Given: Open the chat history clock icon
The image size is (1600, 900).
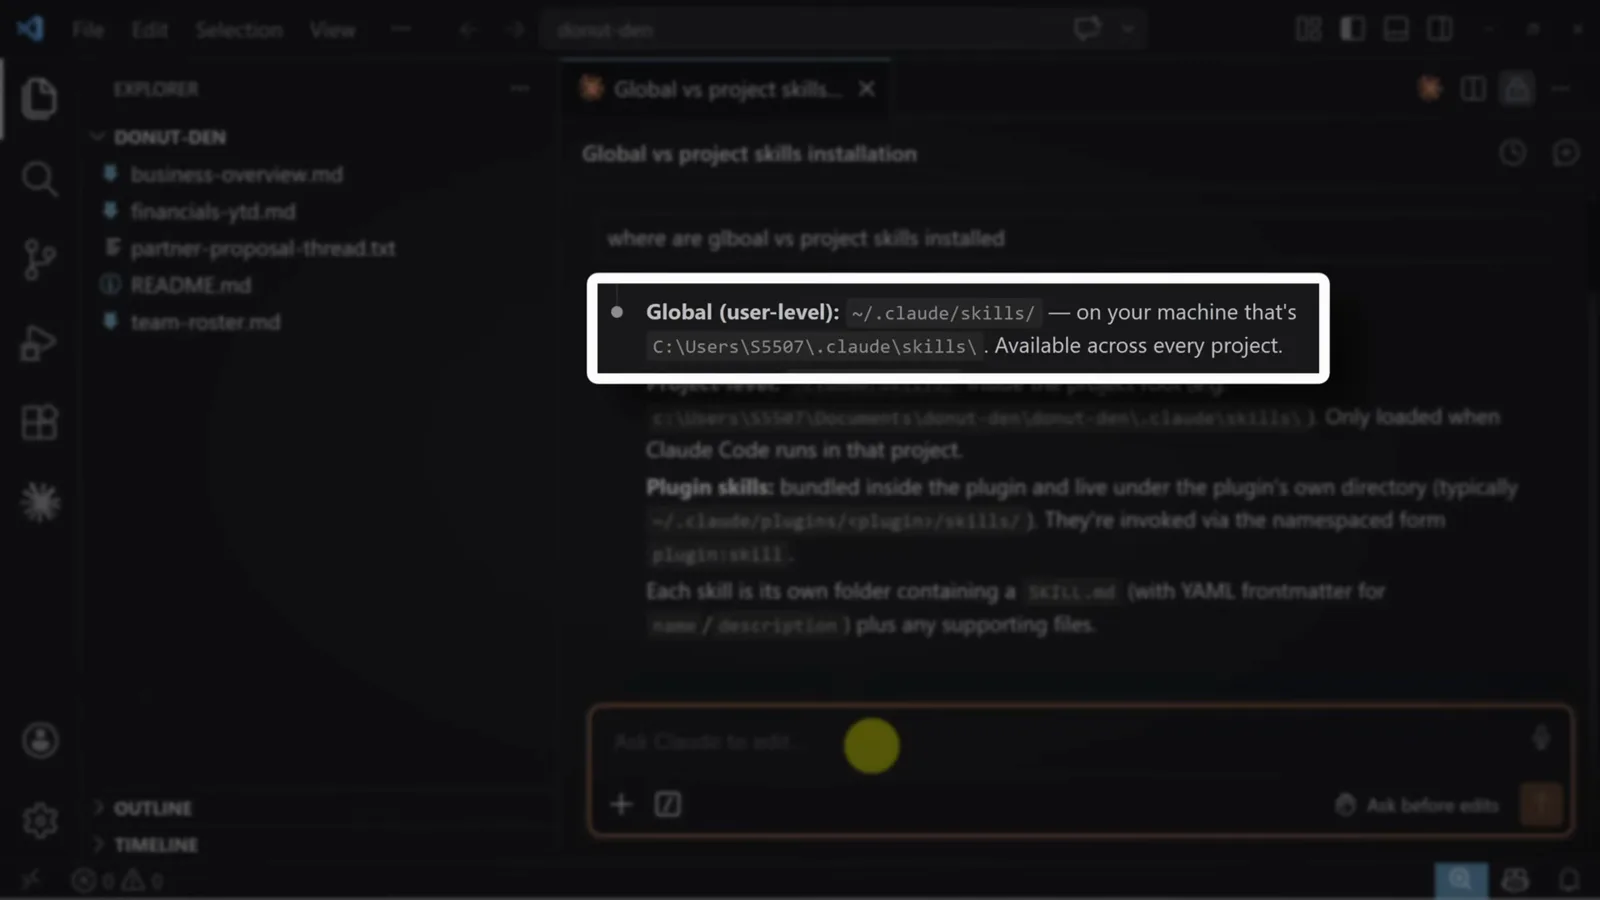Looking at the screenshot, I should coord(1513,153).
